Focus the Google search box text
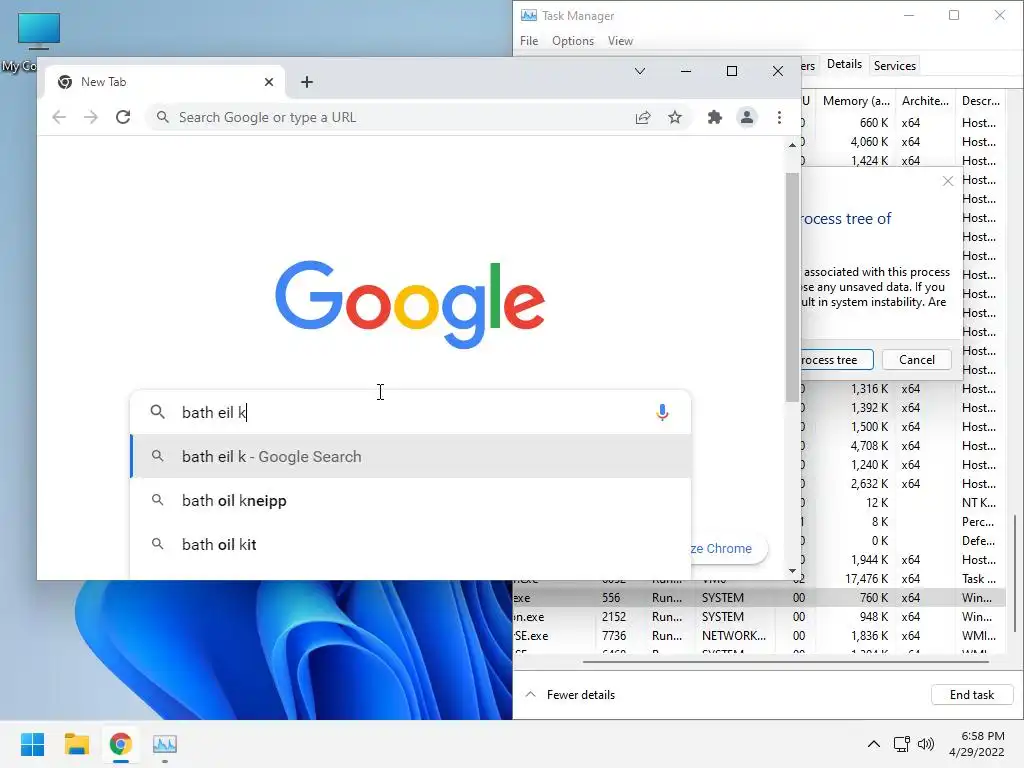 tap(411, 412)
